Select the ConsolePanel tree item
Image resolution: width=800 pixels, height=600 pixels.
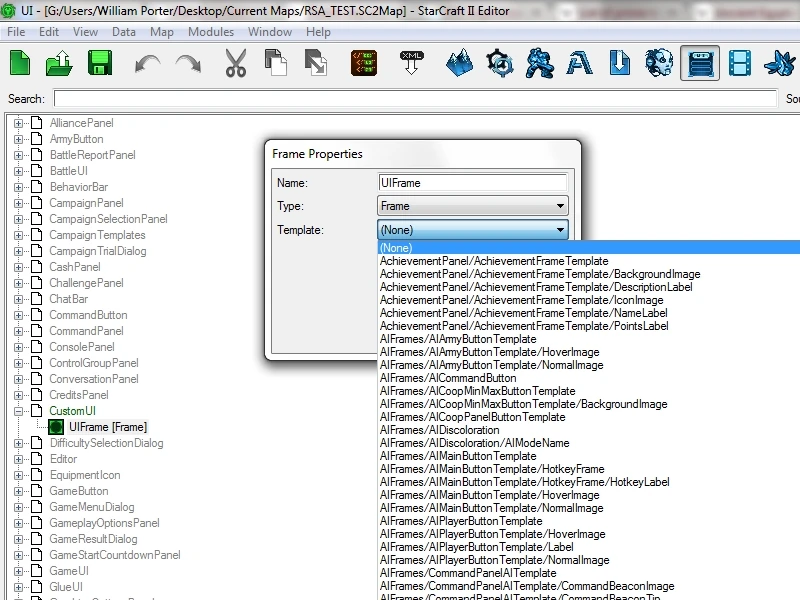82,347
